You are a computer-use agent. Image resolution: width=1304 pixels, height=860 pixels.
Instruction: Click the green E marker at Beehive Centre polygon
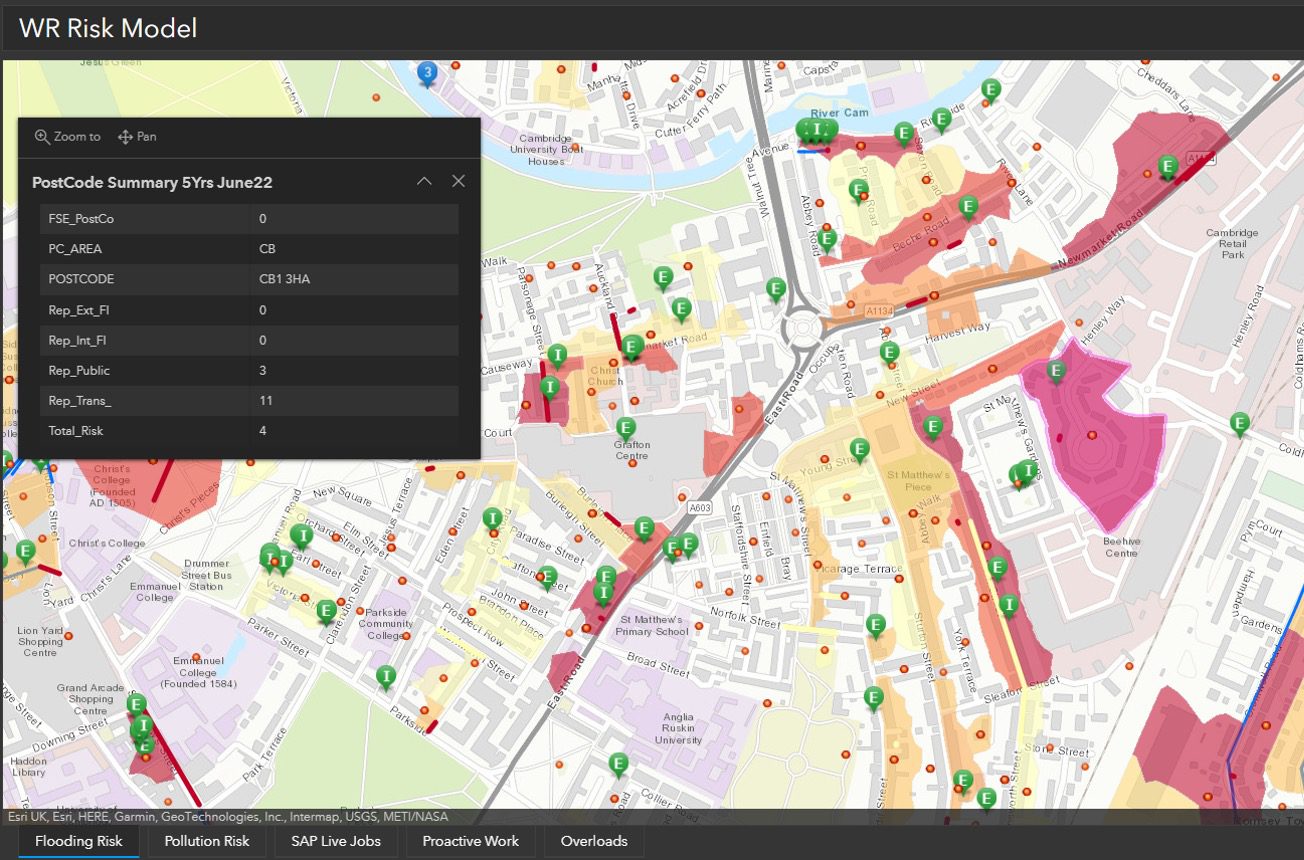point(1056,371)
